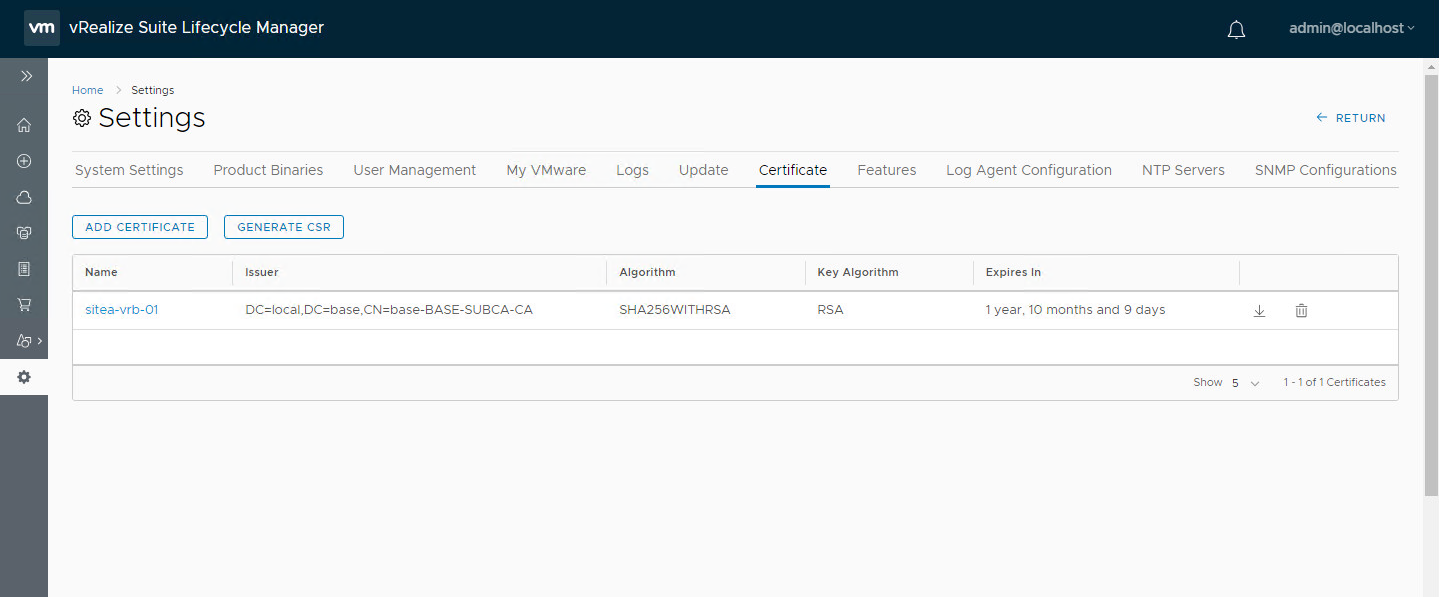Screen dimensions: 1439x597
Task: Click the Generate CSR button
Action: click(x=284, y=227)
